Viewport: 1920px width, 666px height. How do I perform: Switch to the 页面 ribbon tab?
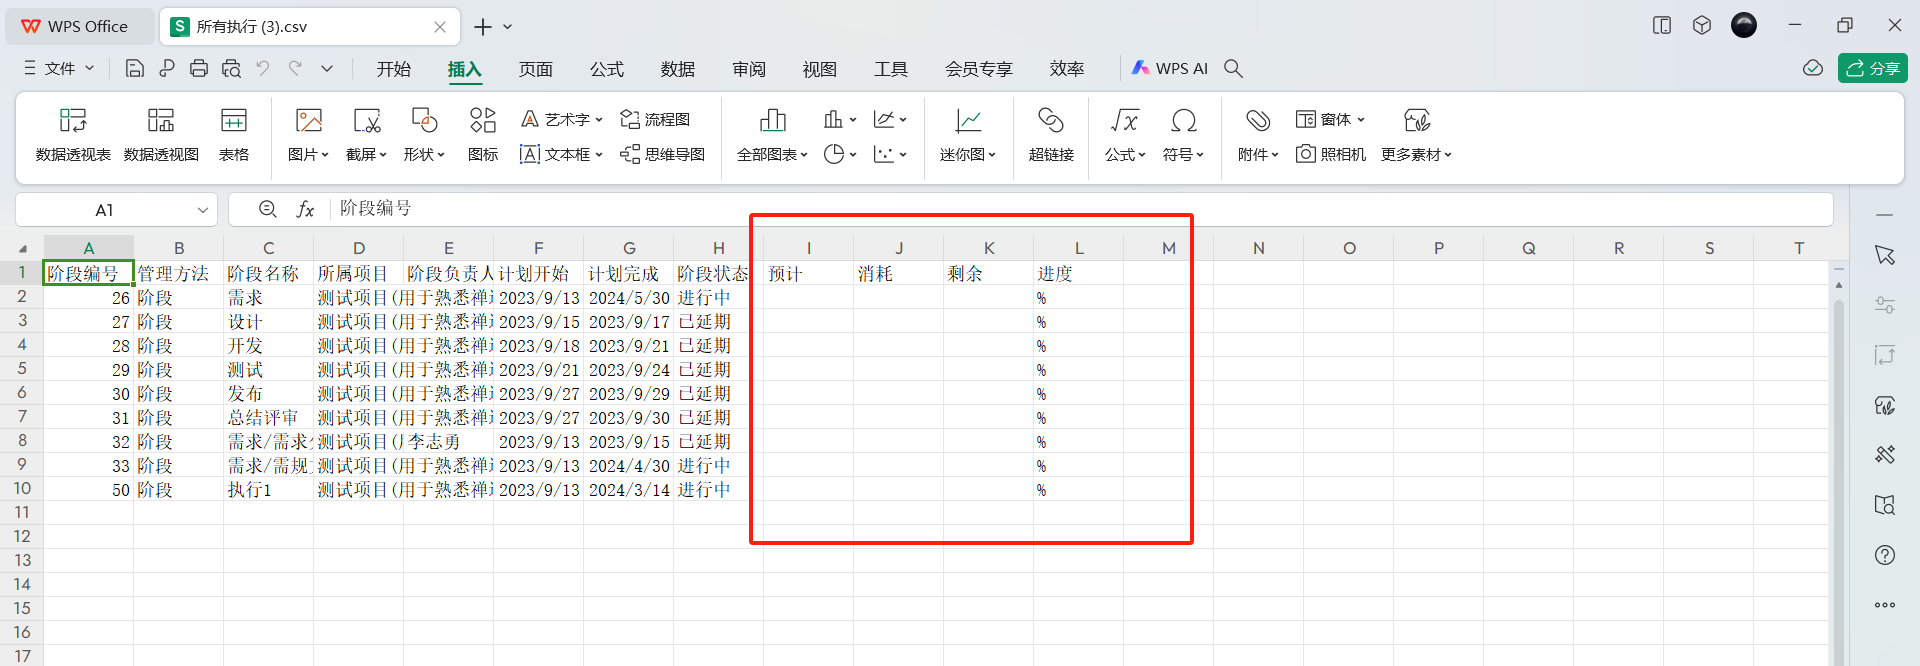click(536, 69)
